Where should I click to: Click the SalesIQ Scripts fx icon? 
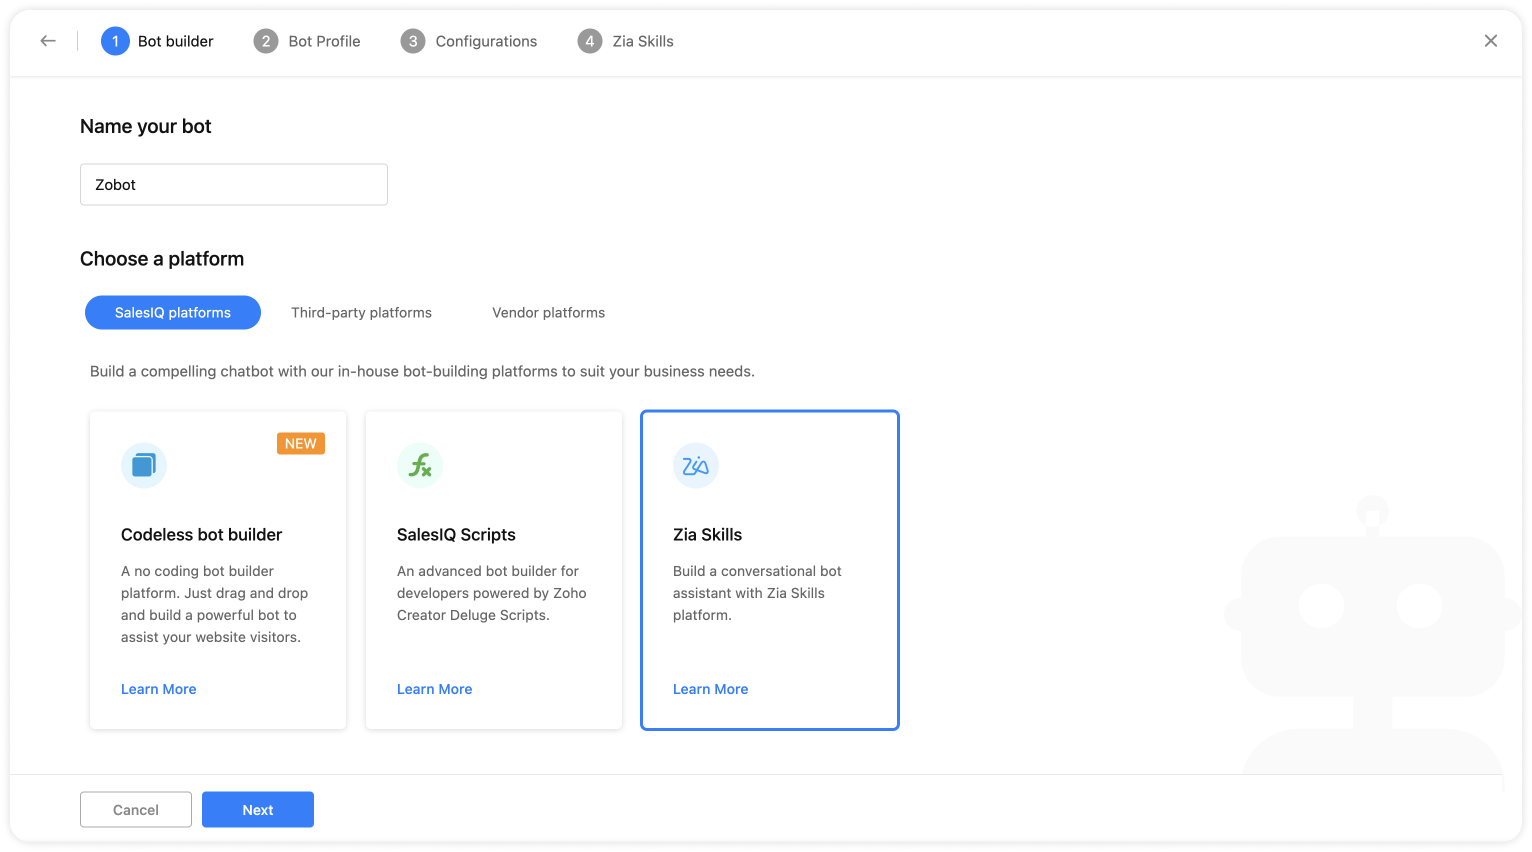click(420, 466)
